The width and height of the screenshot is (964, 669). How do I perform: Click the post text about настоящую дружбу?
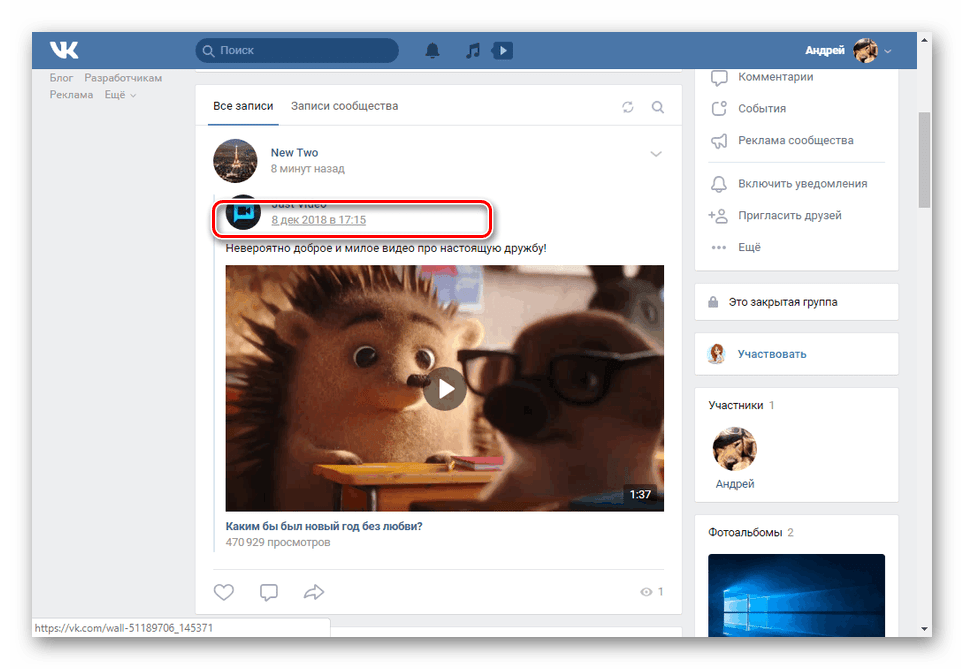point(386,248)
